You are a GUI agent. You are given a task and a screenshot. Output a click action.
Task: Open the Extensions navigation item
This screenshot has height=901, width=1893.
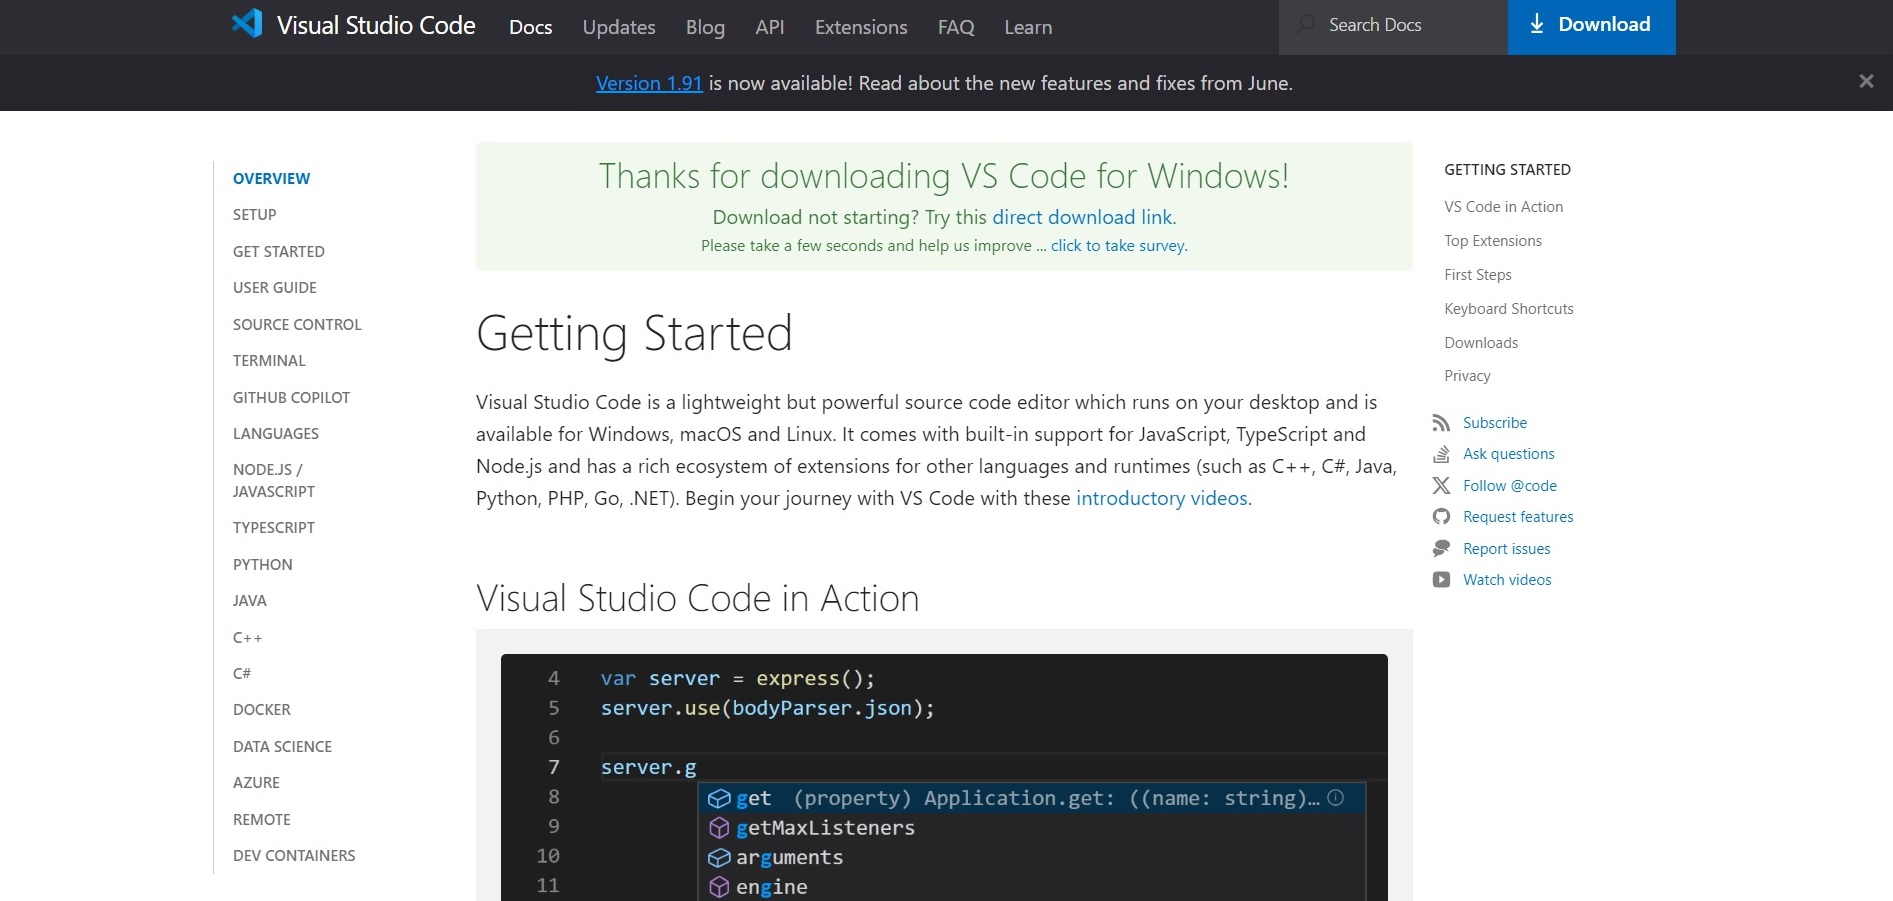point(861,27)
